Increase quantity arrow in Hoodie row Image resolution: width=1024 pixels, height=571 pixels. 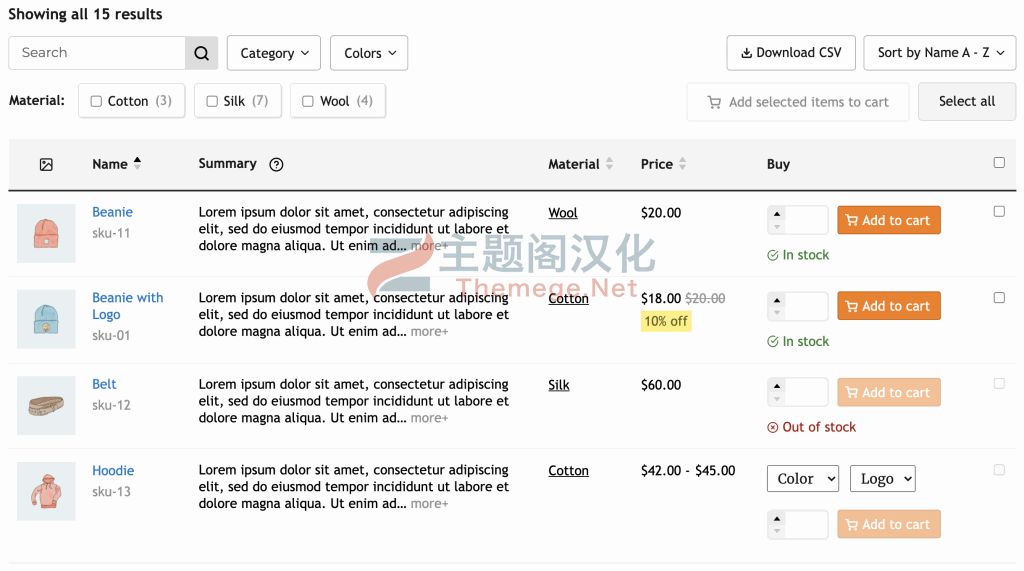click(x=776, y=519)
